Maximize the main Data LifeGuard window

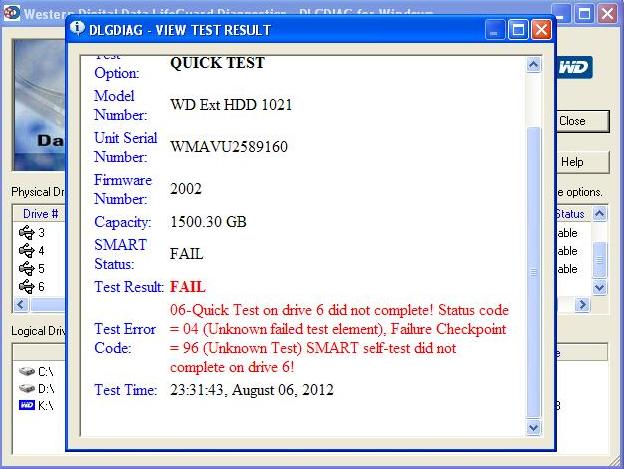tap(584, 13)
